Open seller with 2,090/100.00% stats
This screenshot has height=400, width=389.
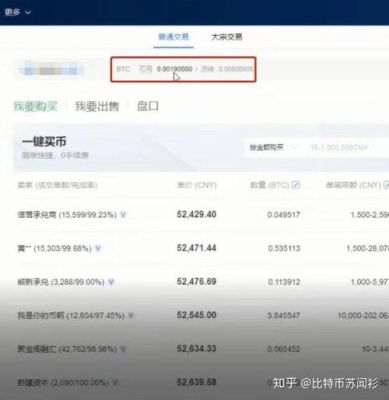[x=63, y=382]
